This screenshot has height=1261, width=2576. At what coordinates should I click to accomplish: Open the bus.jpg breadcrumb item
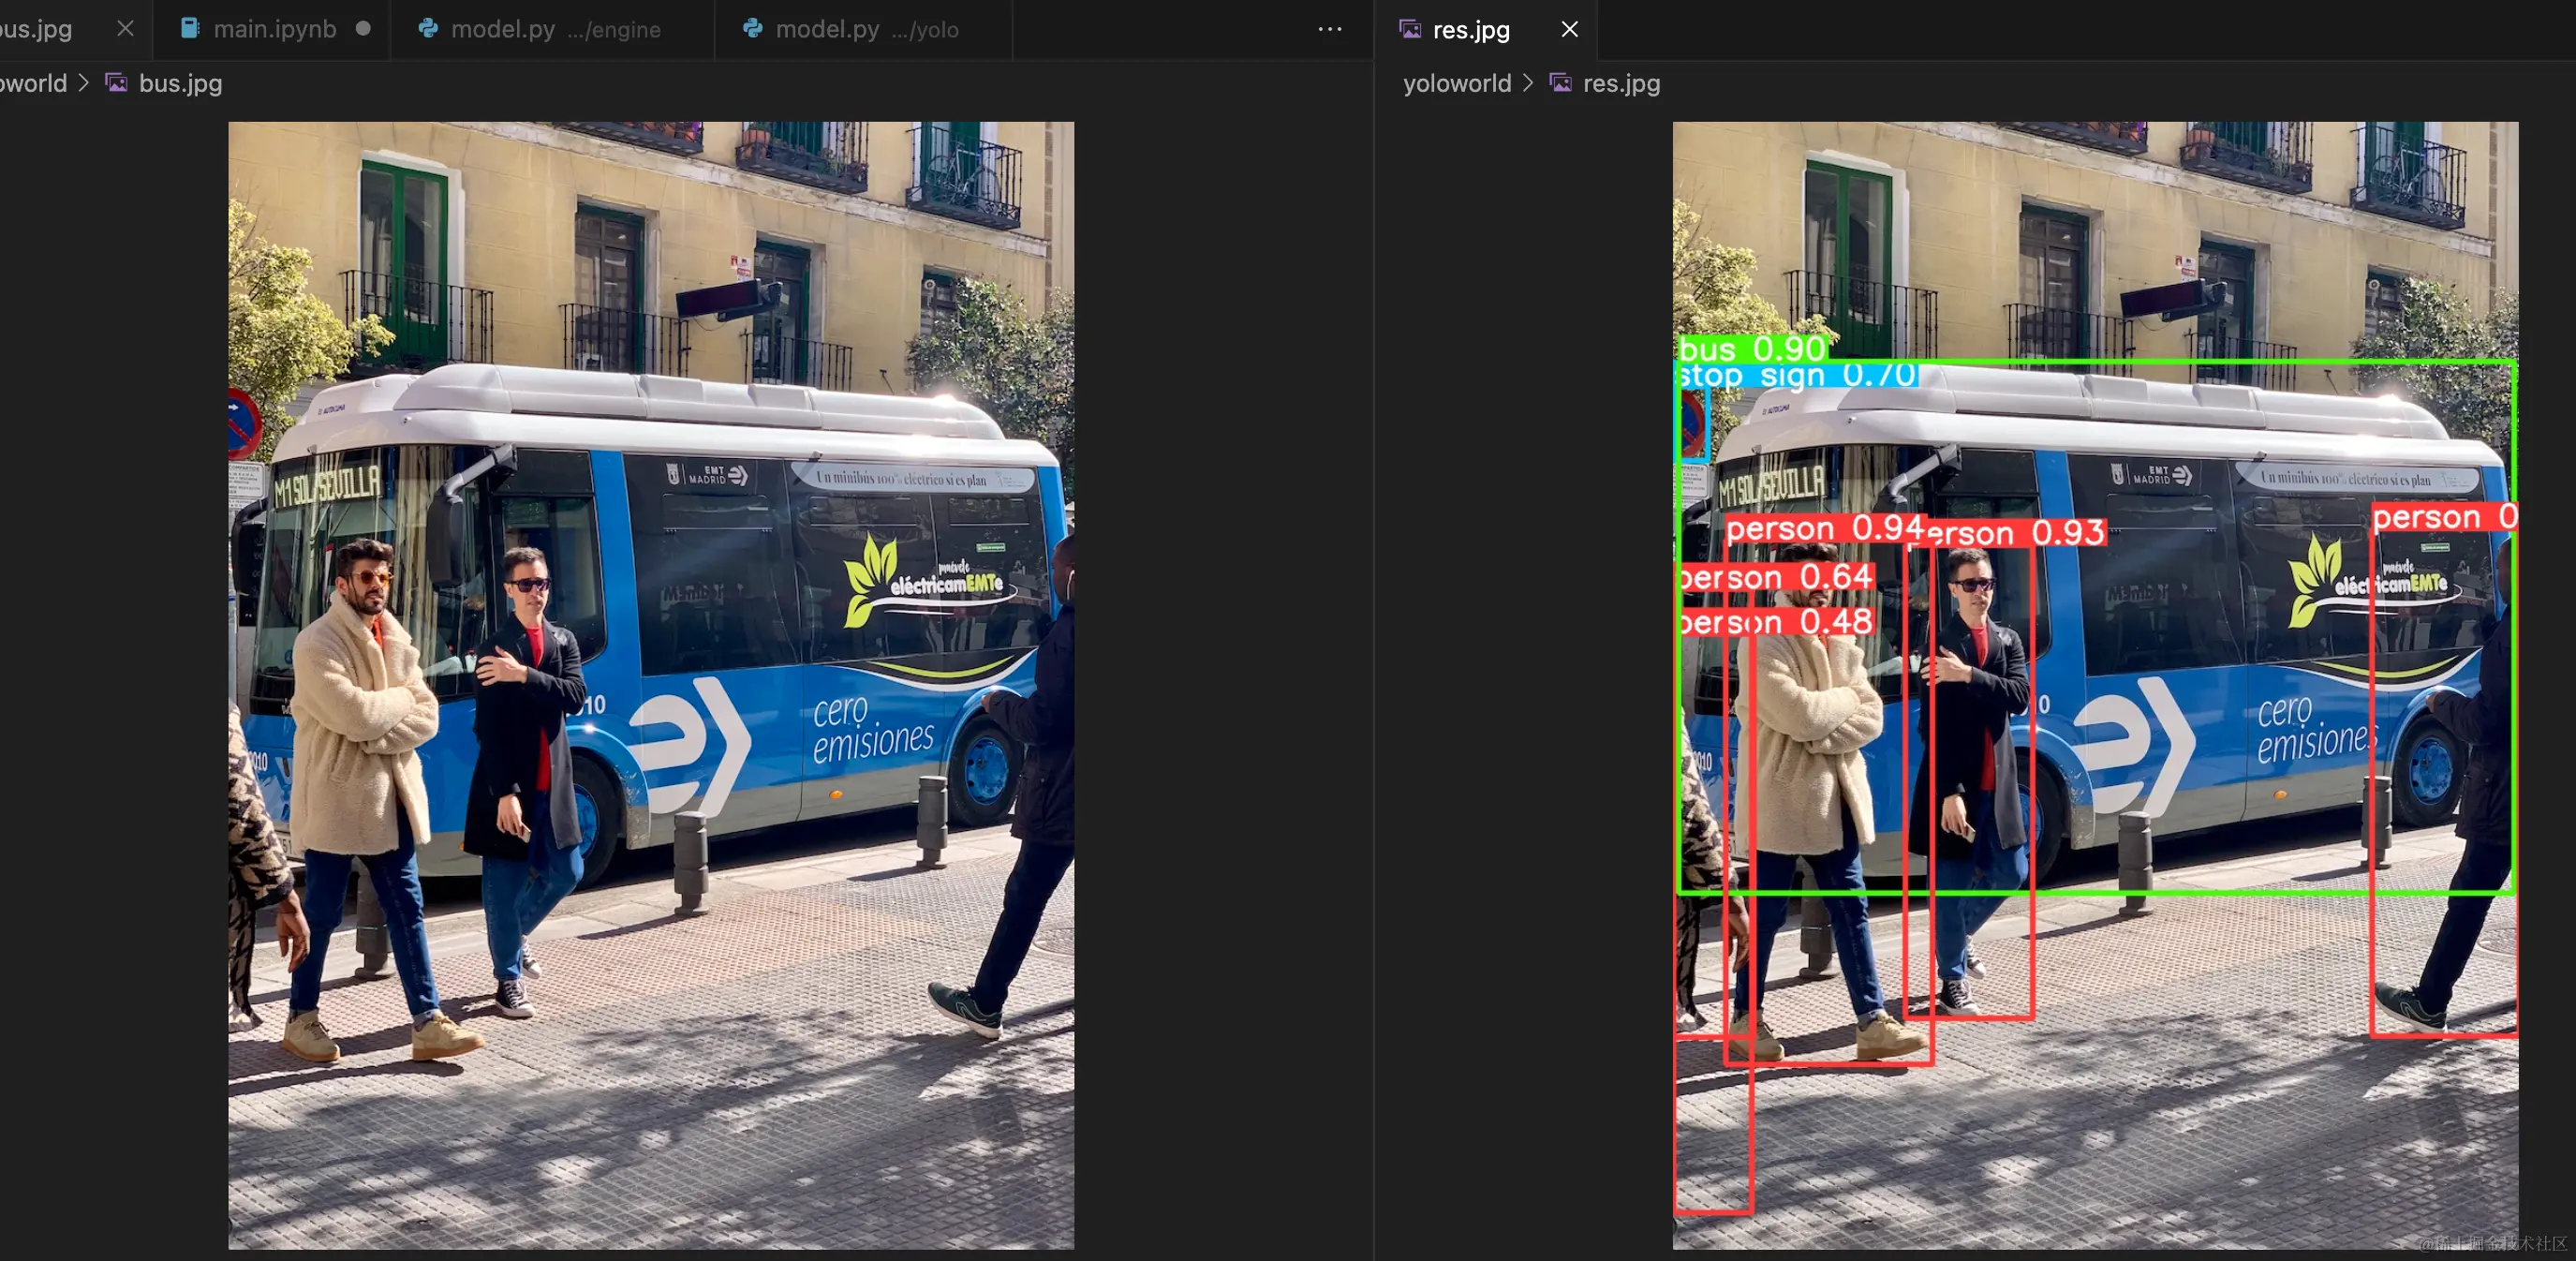(180, 83)
